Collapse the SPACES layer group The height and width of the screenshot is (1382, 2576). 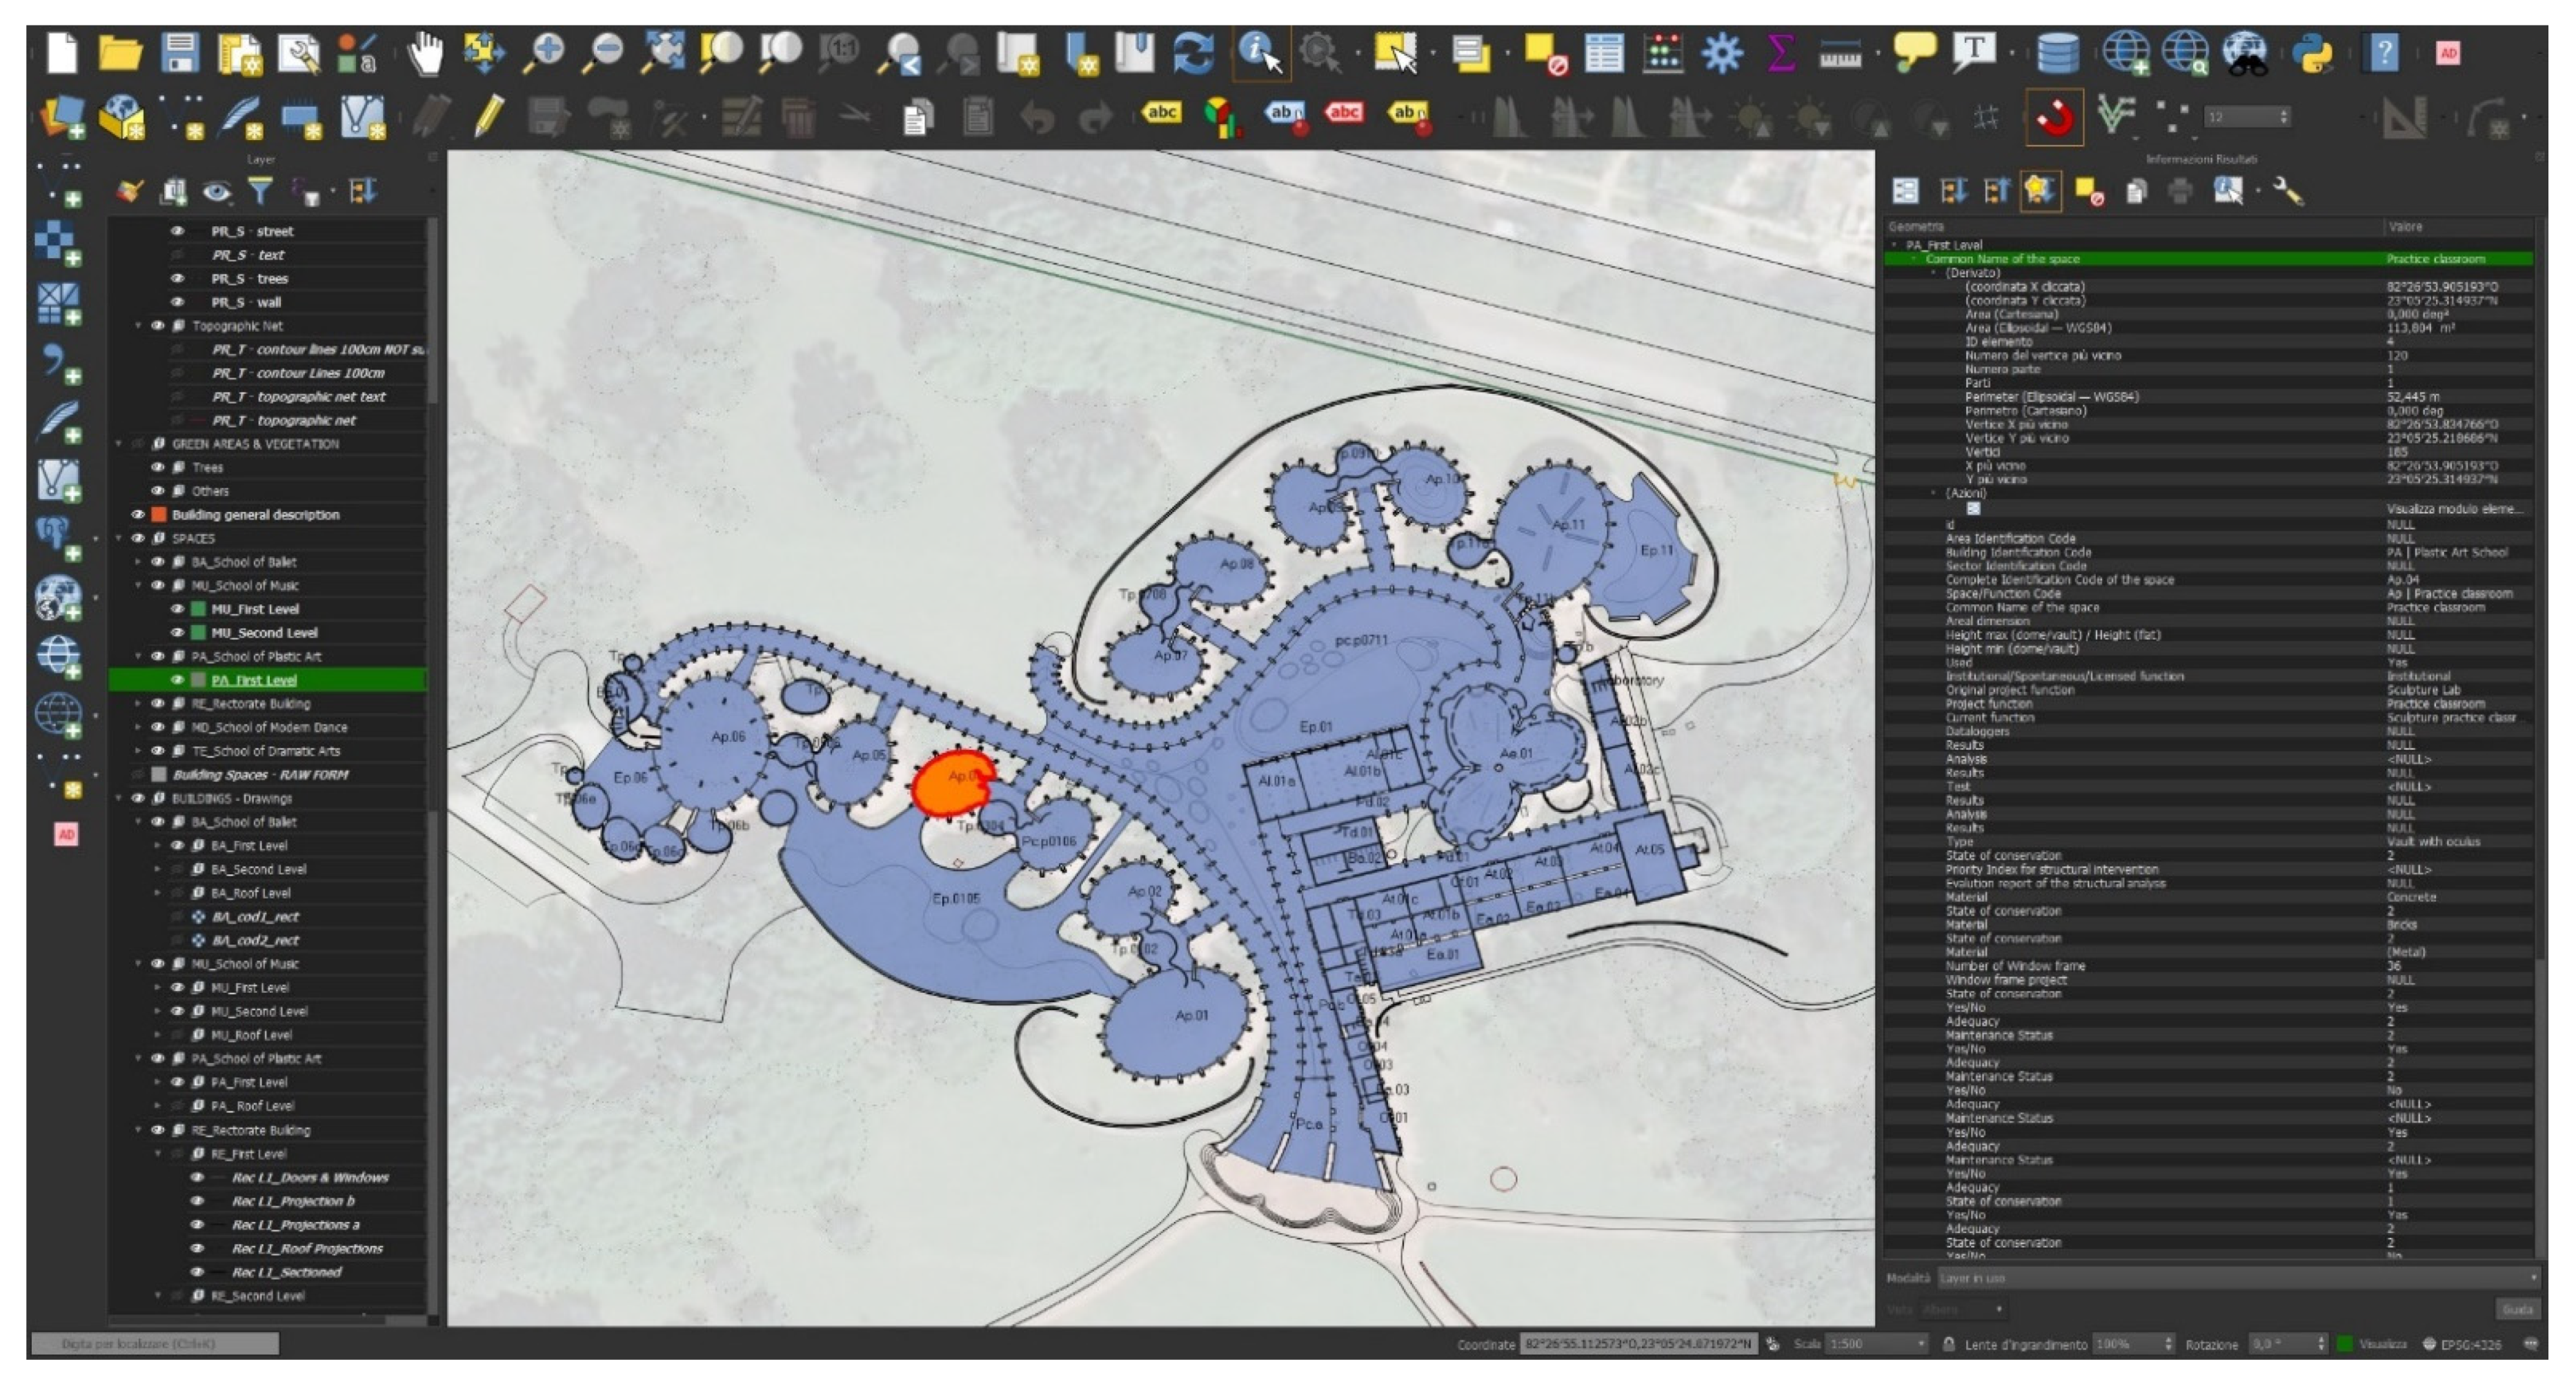pos(119,538)
